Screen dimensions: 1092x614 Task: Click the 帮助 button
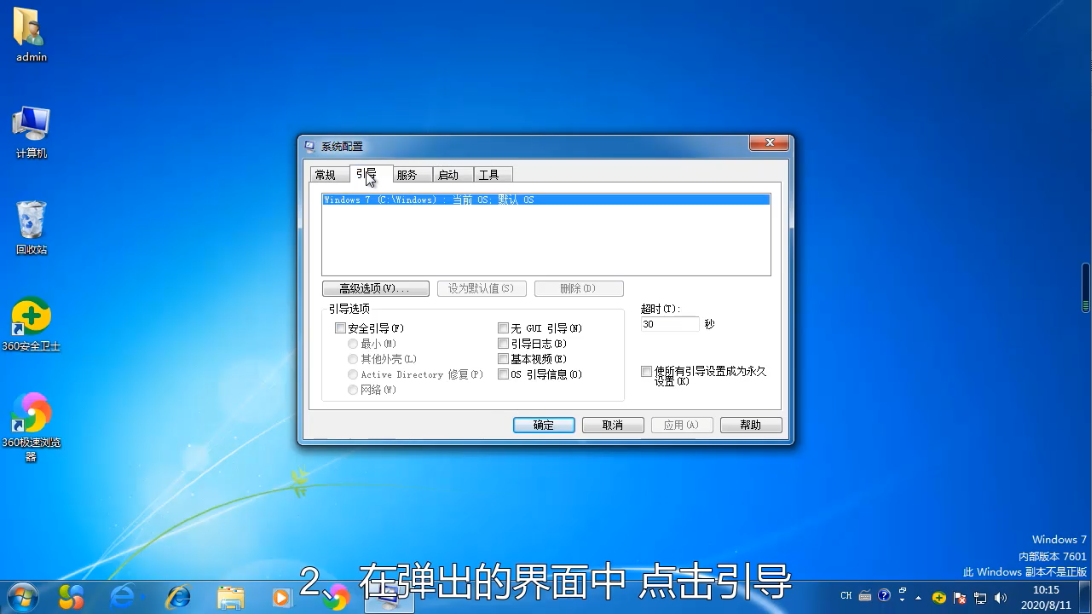coord(751,425)
